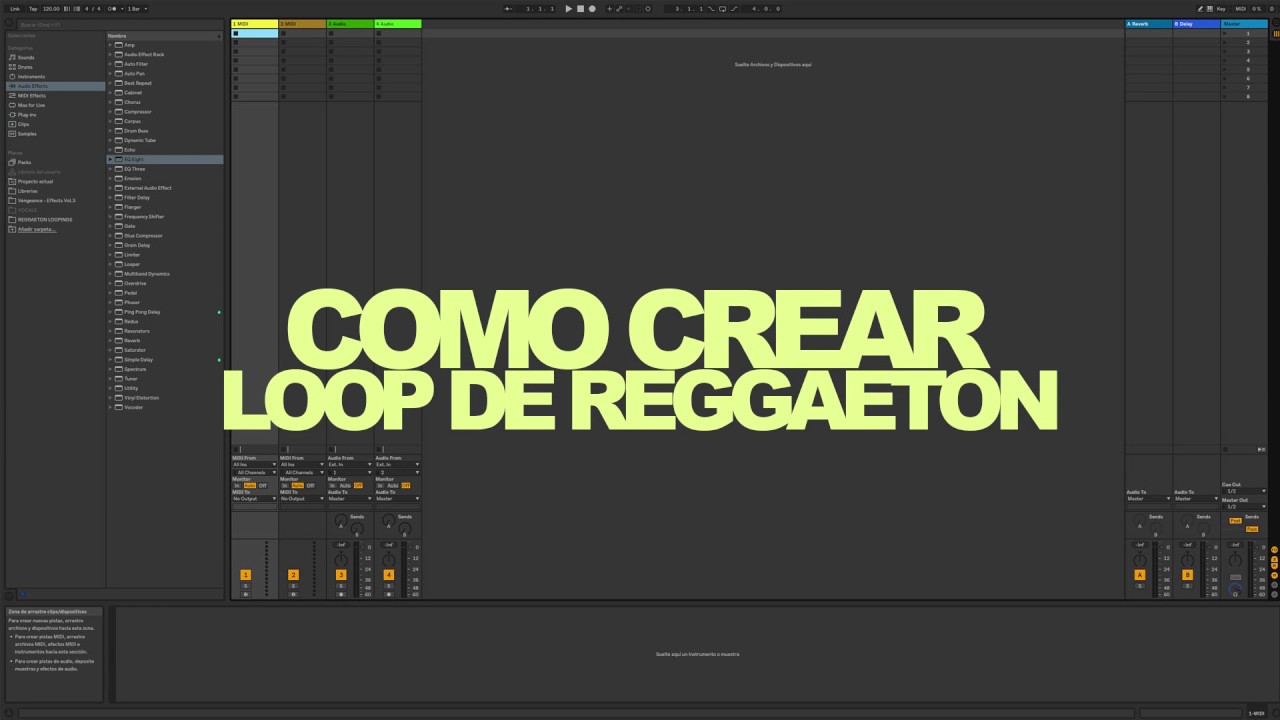The height and width of the screenshot is (720, 1280).
Task: Open track 1 MIDI To No Output dropdown
Action: [x=254, y=498]
